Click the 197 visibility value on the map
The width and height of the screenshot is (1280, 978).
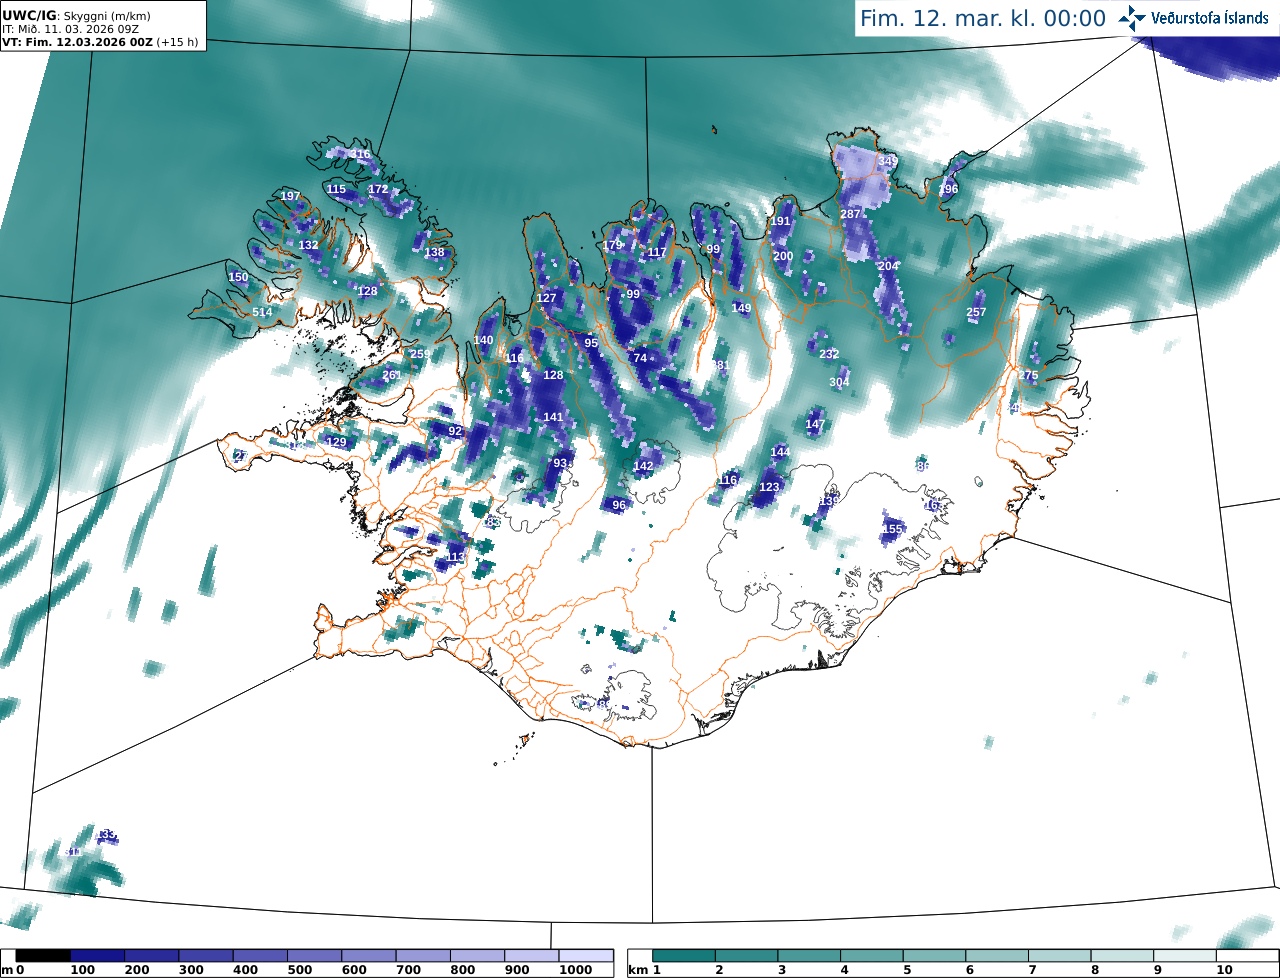(290, 196)
